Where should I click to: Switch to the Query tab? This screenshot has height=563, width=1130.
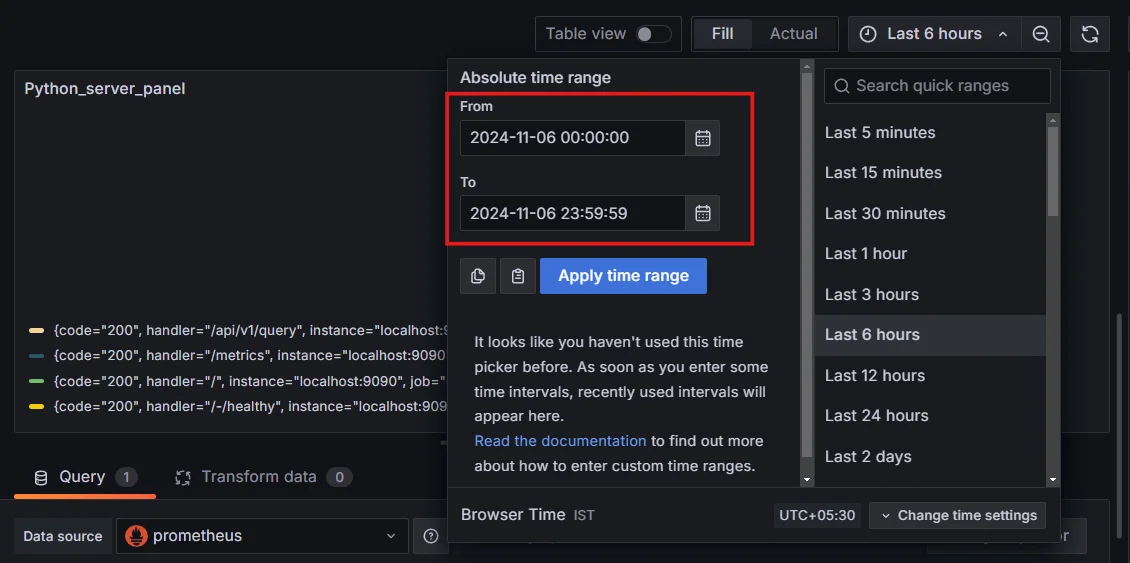tap(85, 477)
